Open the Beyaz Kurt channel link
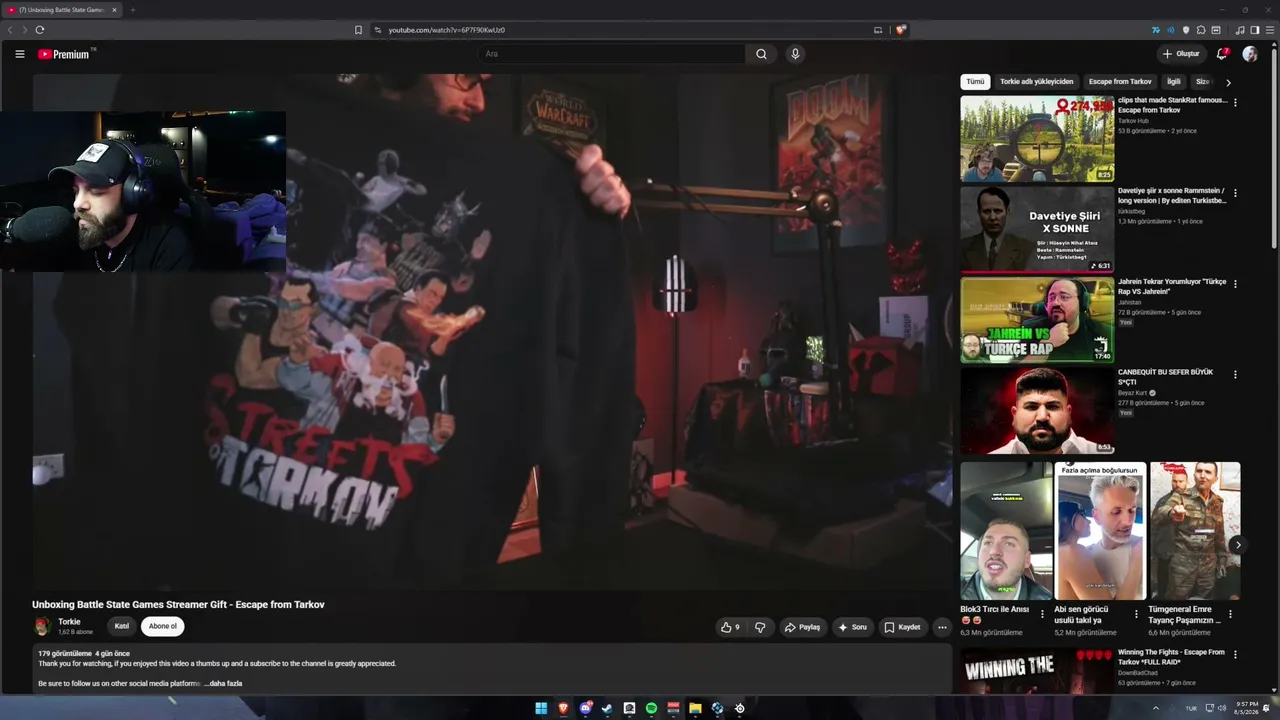Viewport: 1280px width, 720px height. pyautogui.click(x=1133, y=393)
